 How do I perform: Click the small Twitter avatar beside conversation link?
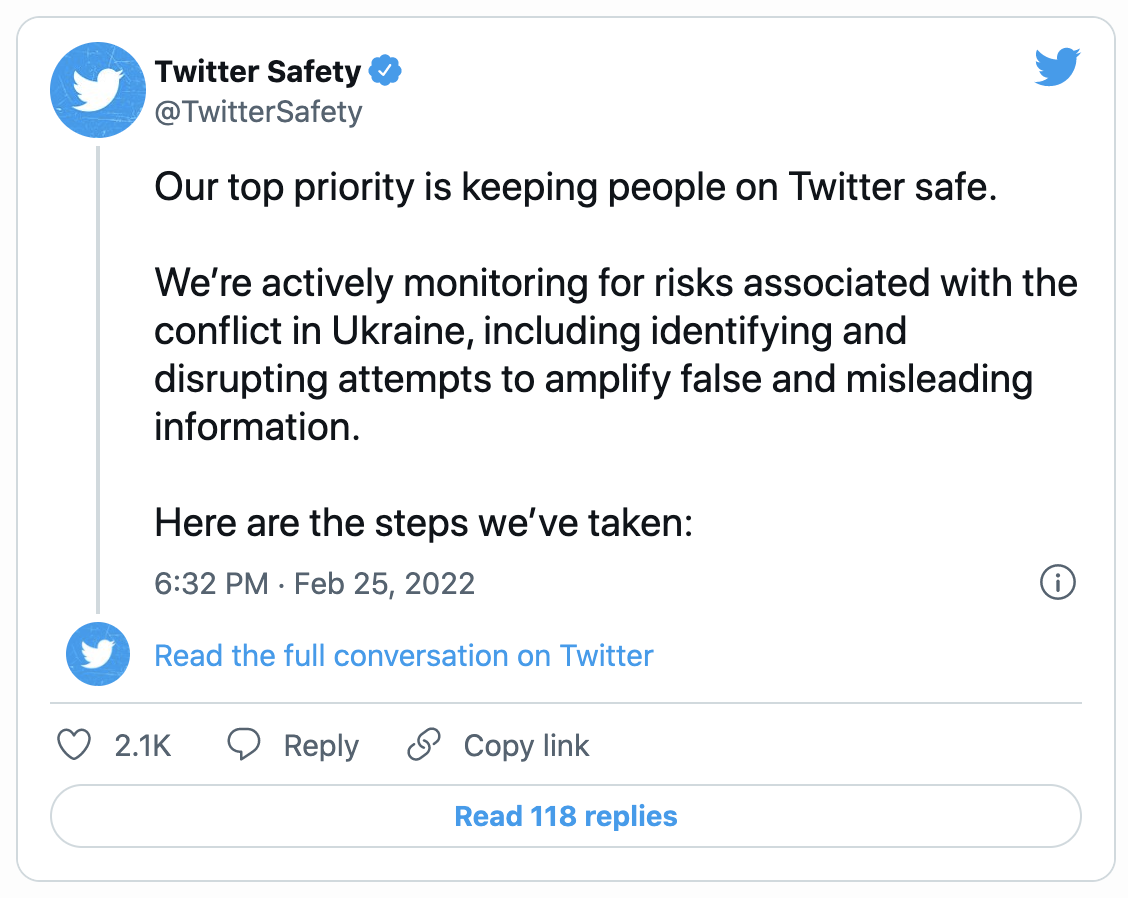point(98,654)
